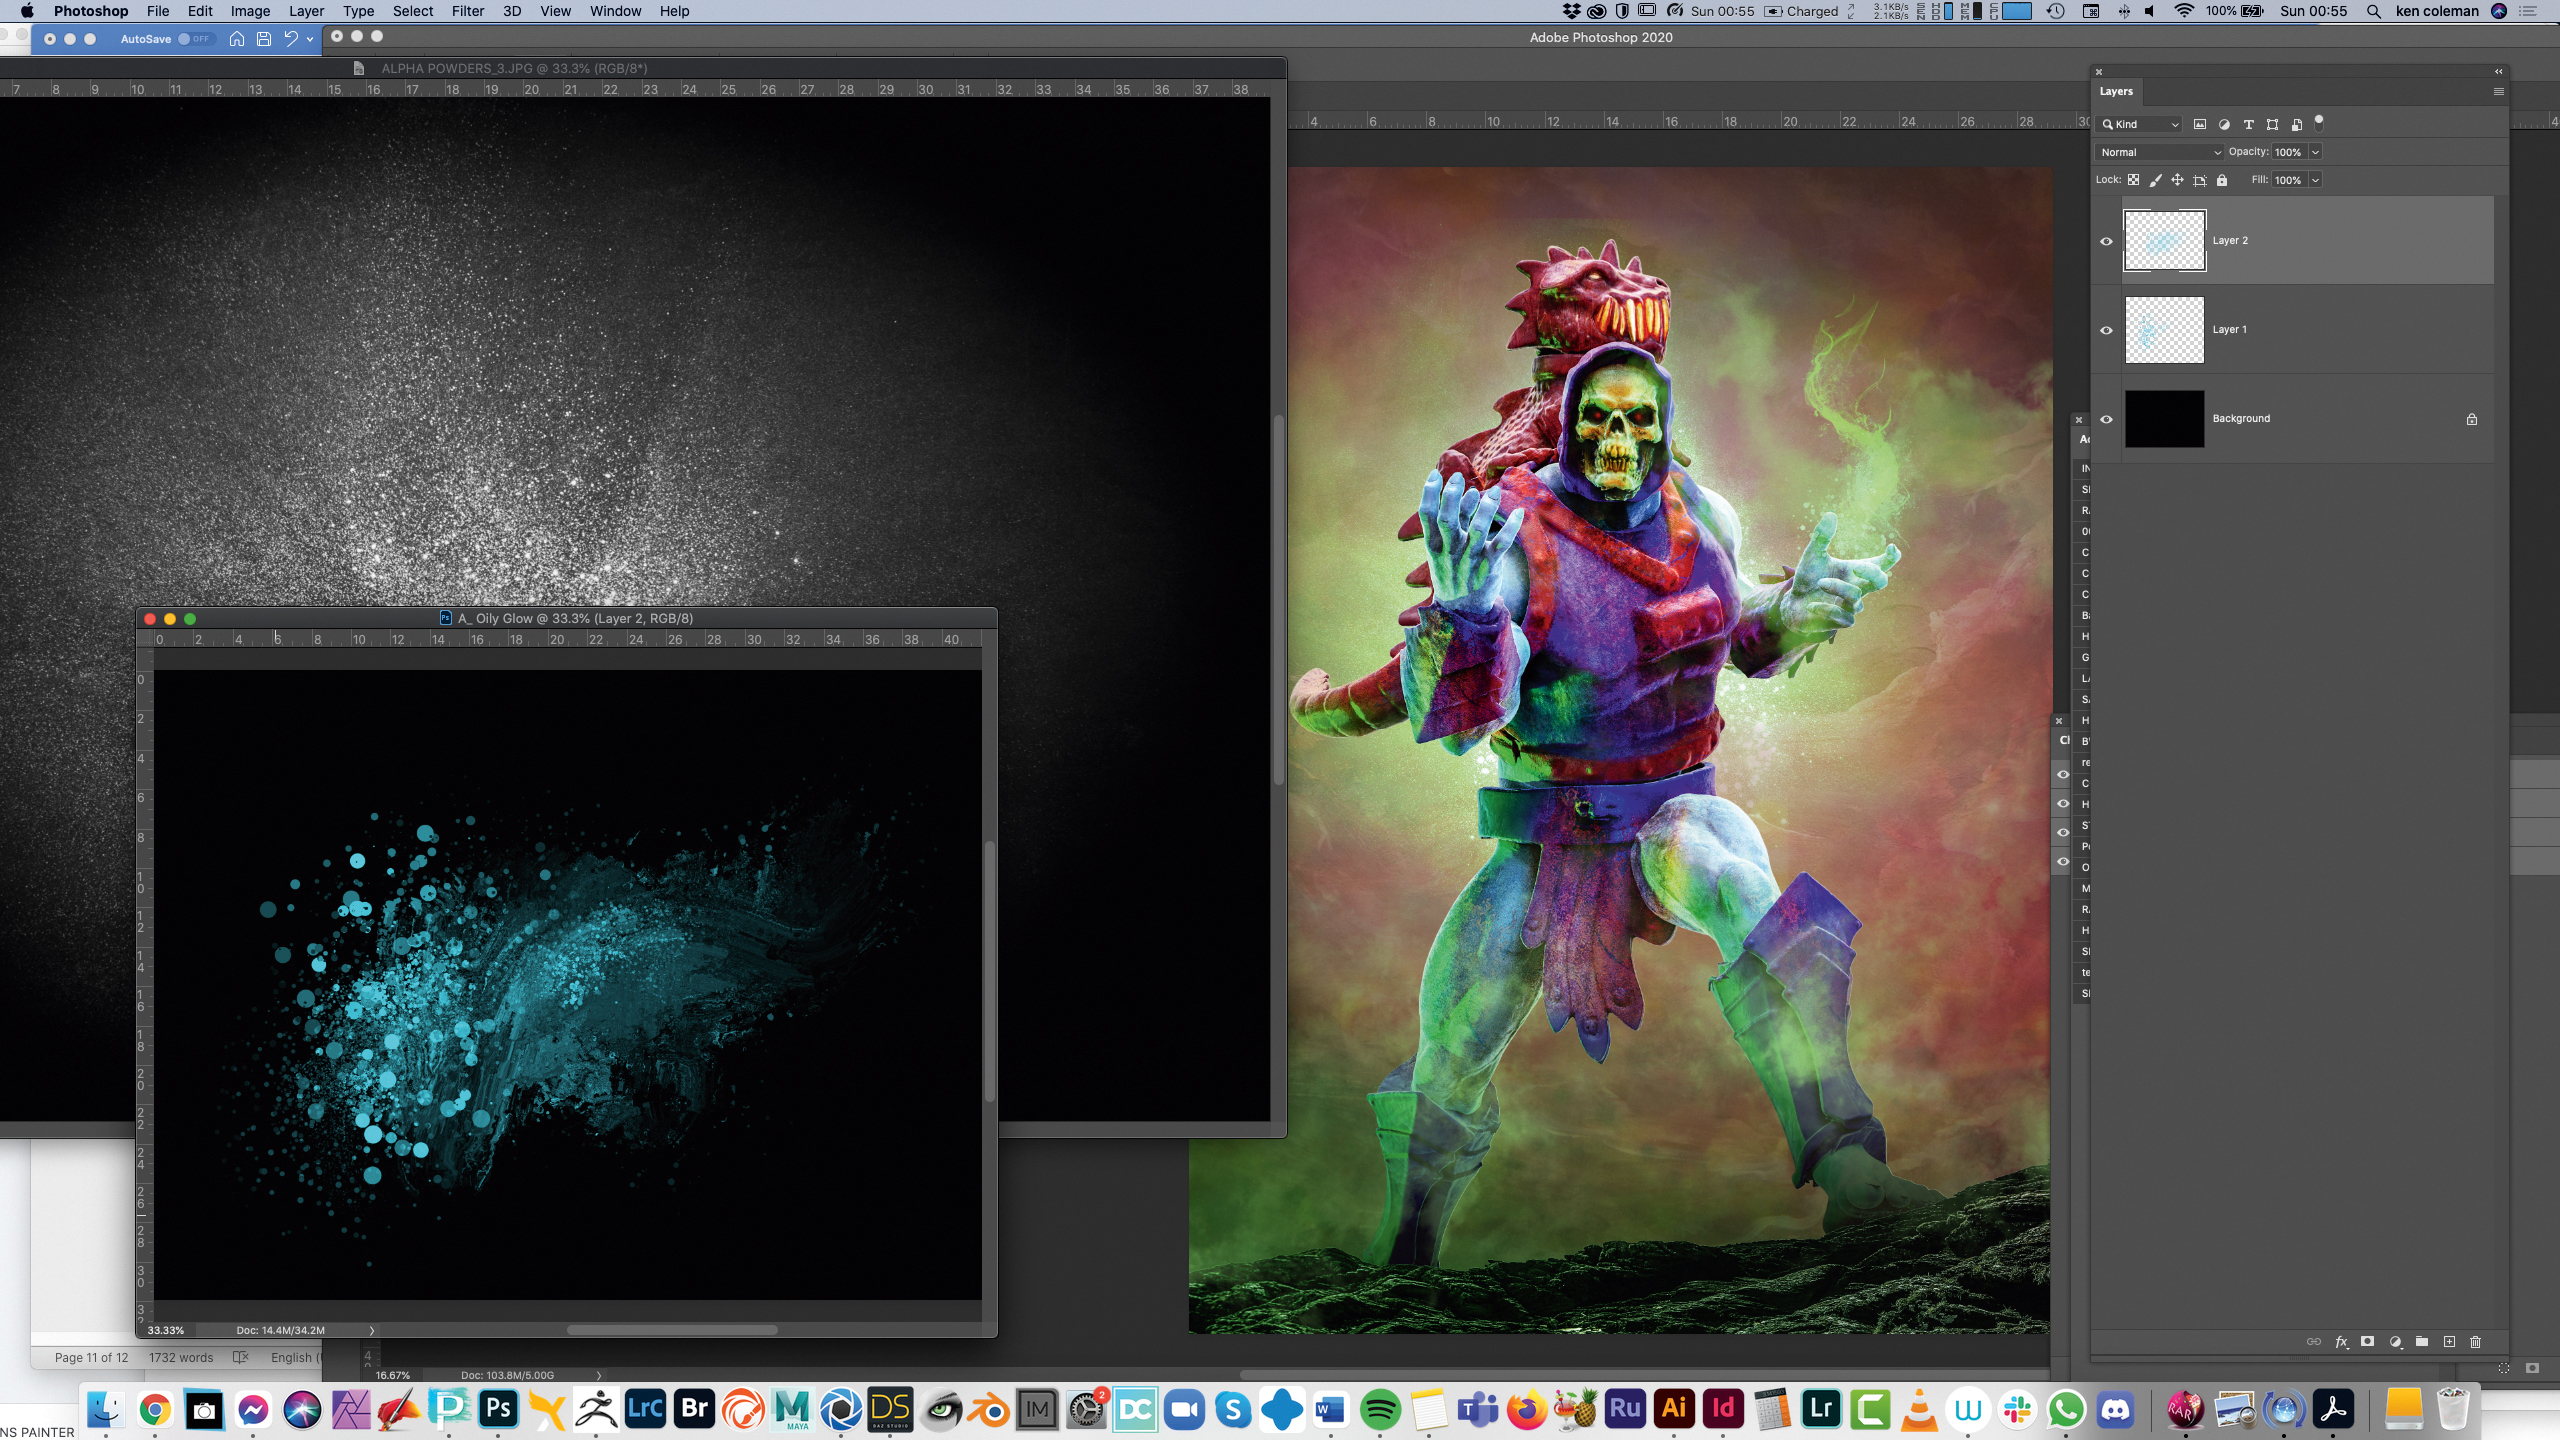The width and height of the screenshot is (2560, 1440).
Task: Add a layer style with fx
Action: point(2341,1342)
